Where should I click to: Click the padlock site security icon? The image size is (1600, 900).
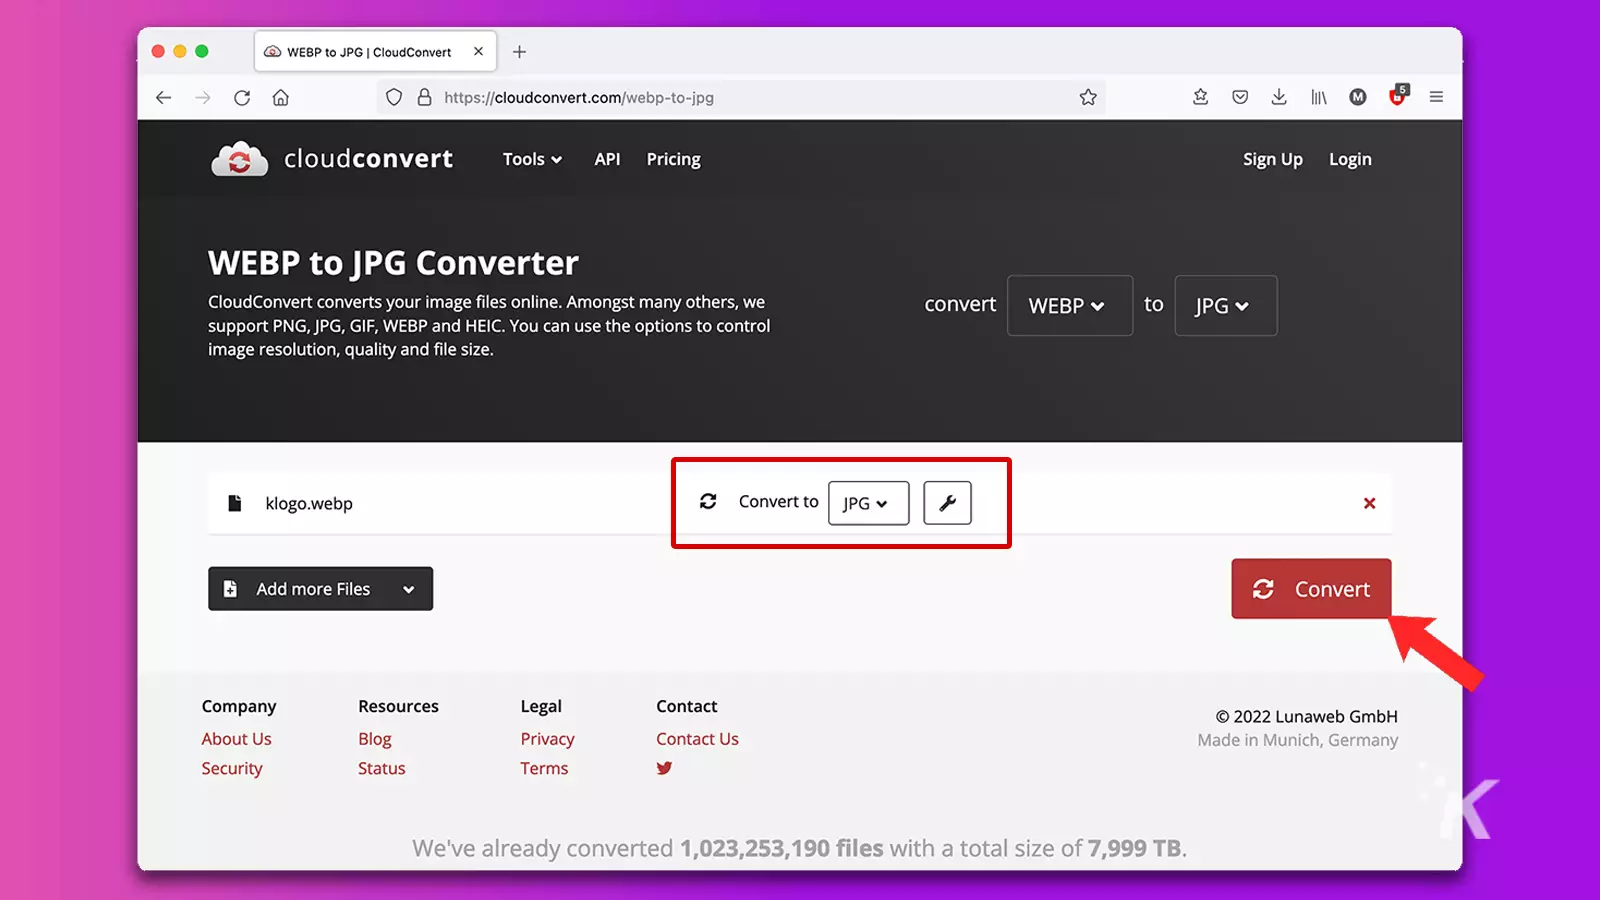[x=424, y=97]
